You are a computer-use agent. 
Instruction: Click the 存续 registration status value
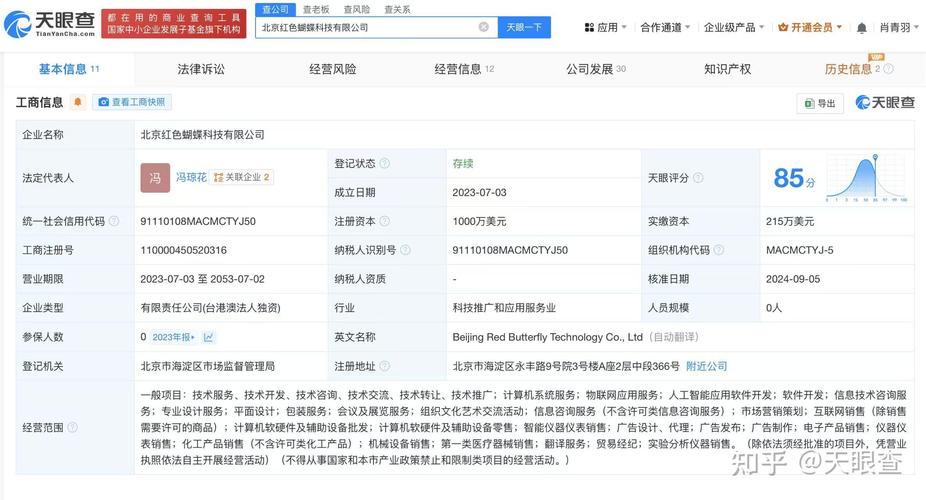(463, 164)
